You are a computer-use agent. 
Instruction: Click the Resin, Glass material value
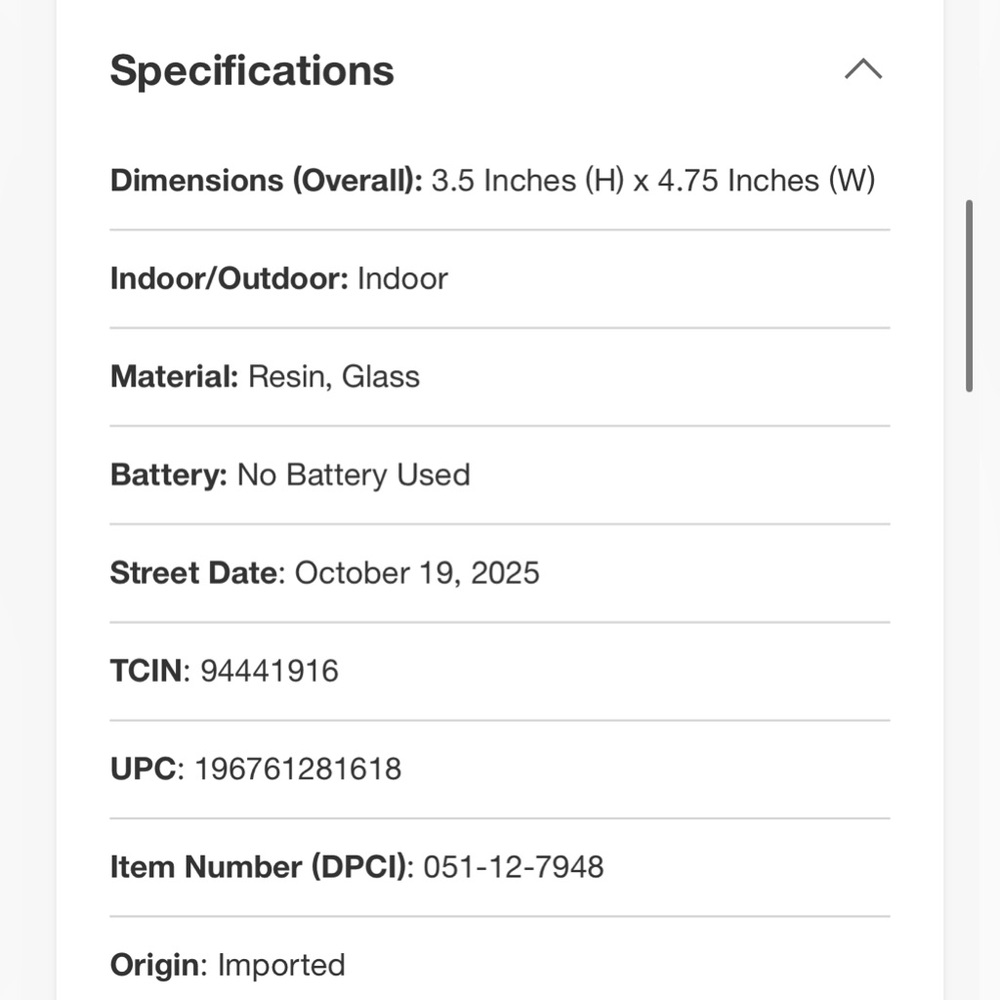click(334, 376)
